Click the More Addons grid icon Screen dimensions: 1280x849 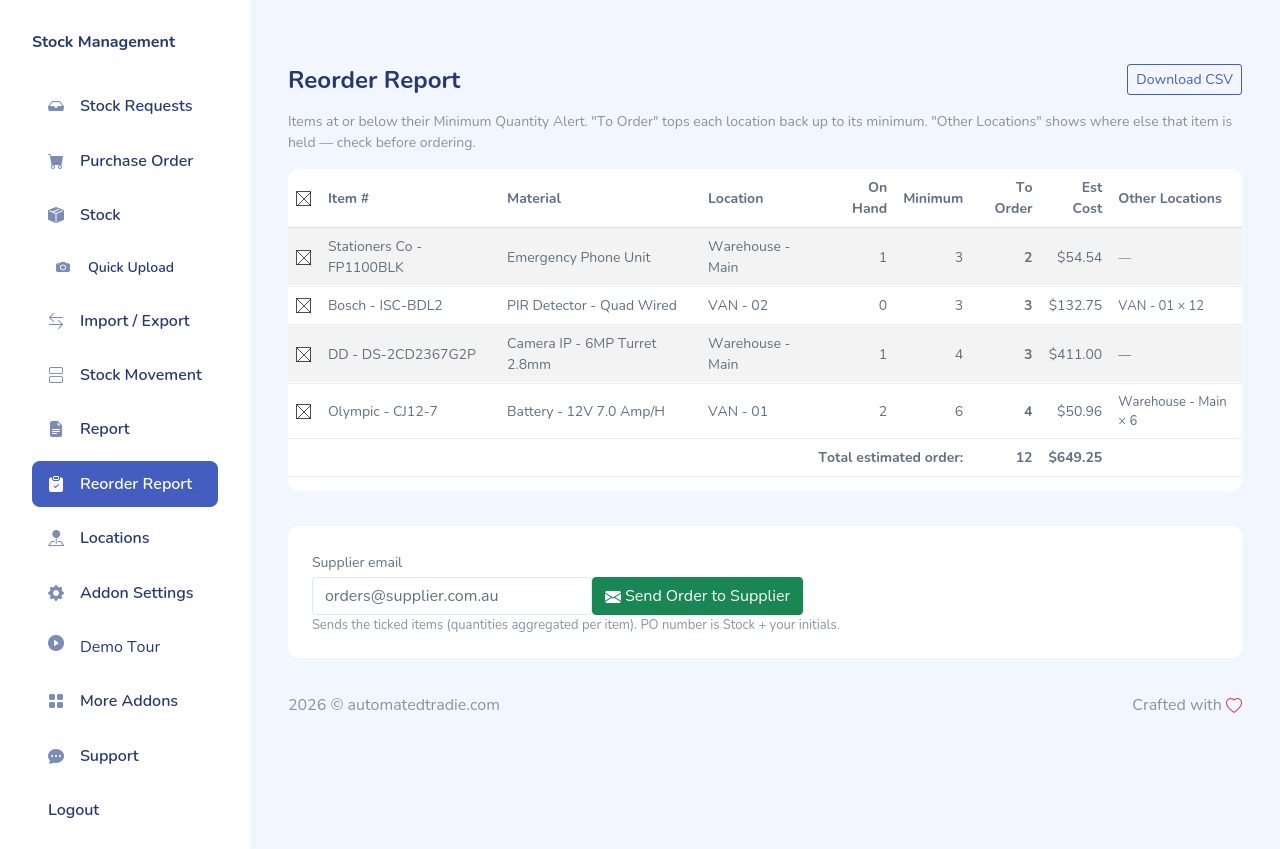click(x=56, y=701)
